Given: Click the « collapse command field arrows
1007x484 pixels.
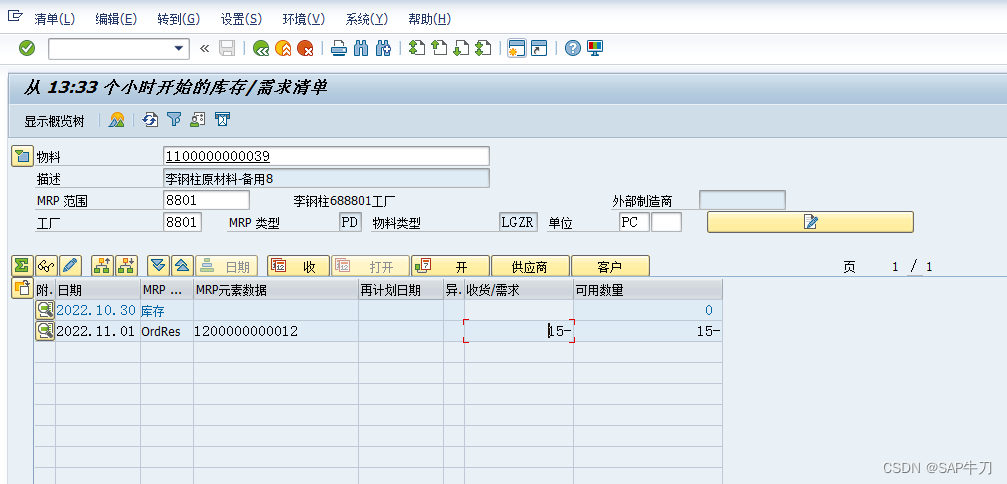Looking at the screenshot, I should tap(205, 48).
